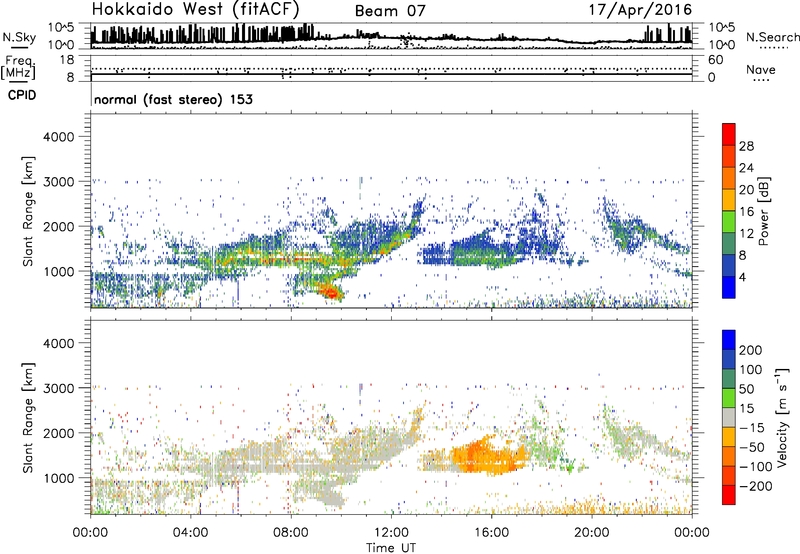The height and width of the screenshot is (554, 800).
Task: Pick the light green segment of the Power colorbar
Action: click(x=729, y=222)
